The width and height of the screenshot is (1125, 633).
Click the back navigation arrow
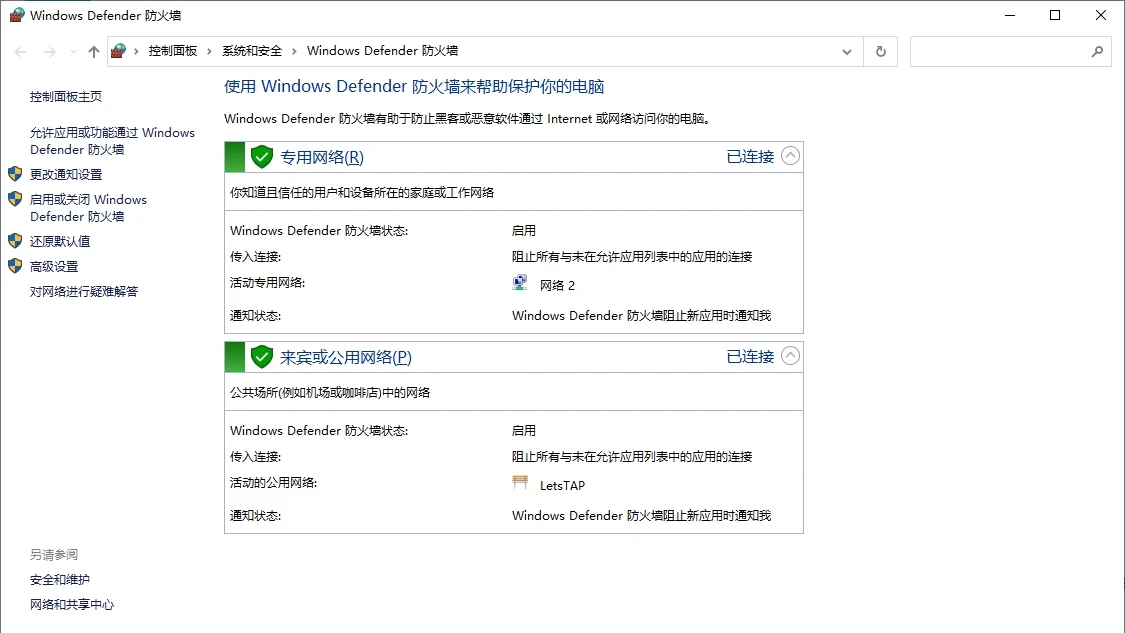click(20, 51)
